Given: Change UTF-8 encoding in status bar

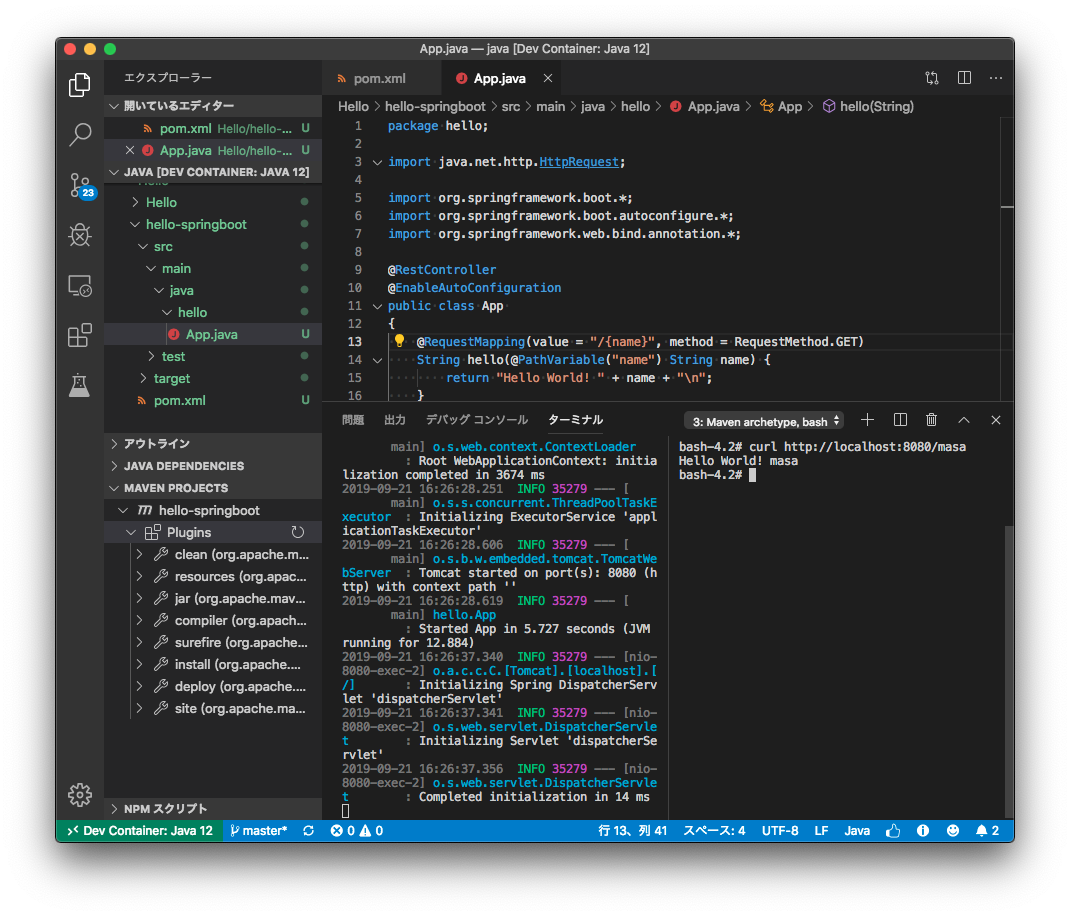Looking at the screenshot, I should [780, 831].
